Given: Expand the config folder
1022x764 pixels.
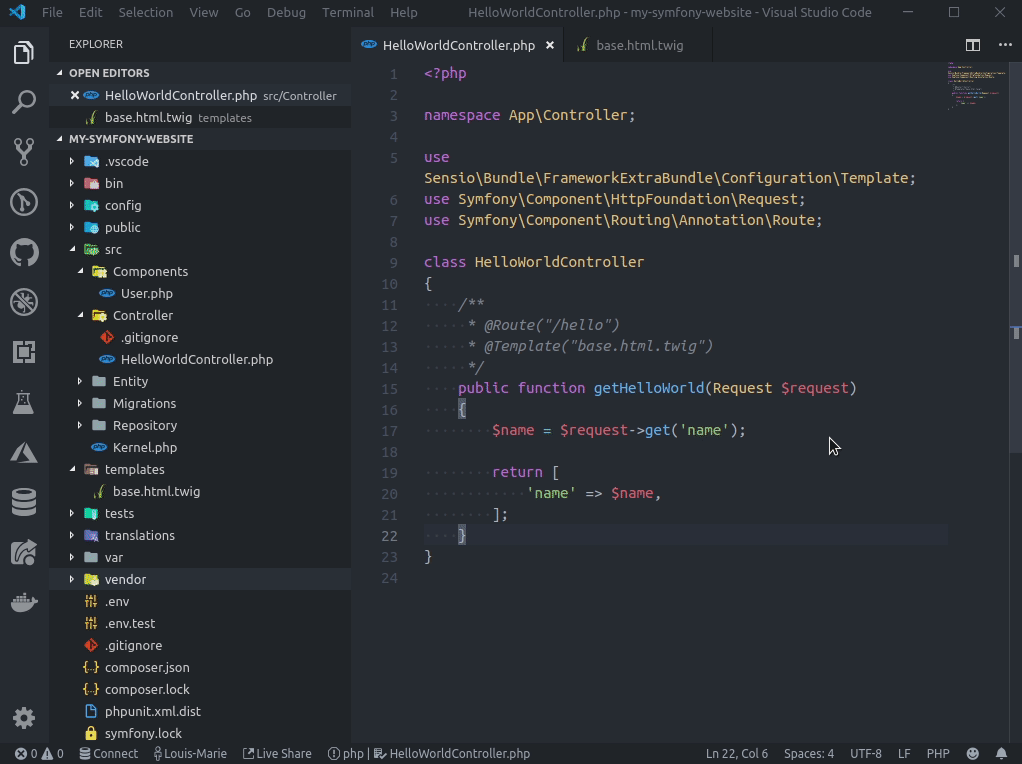Looking at the screenshot, I should pos(72,205).
